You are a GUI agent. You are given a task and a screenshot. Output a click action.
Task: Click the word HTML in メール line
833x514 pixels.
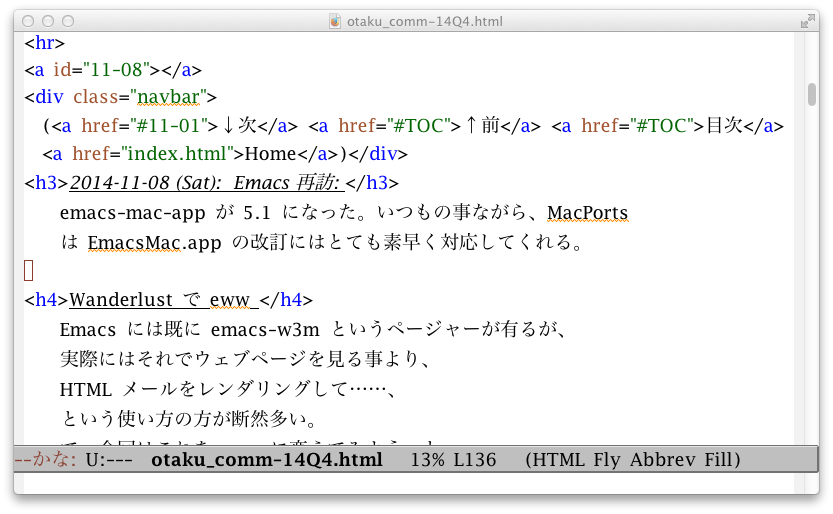click(86, 390)
